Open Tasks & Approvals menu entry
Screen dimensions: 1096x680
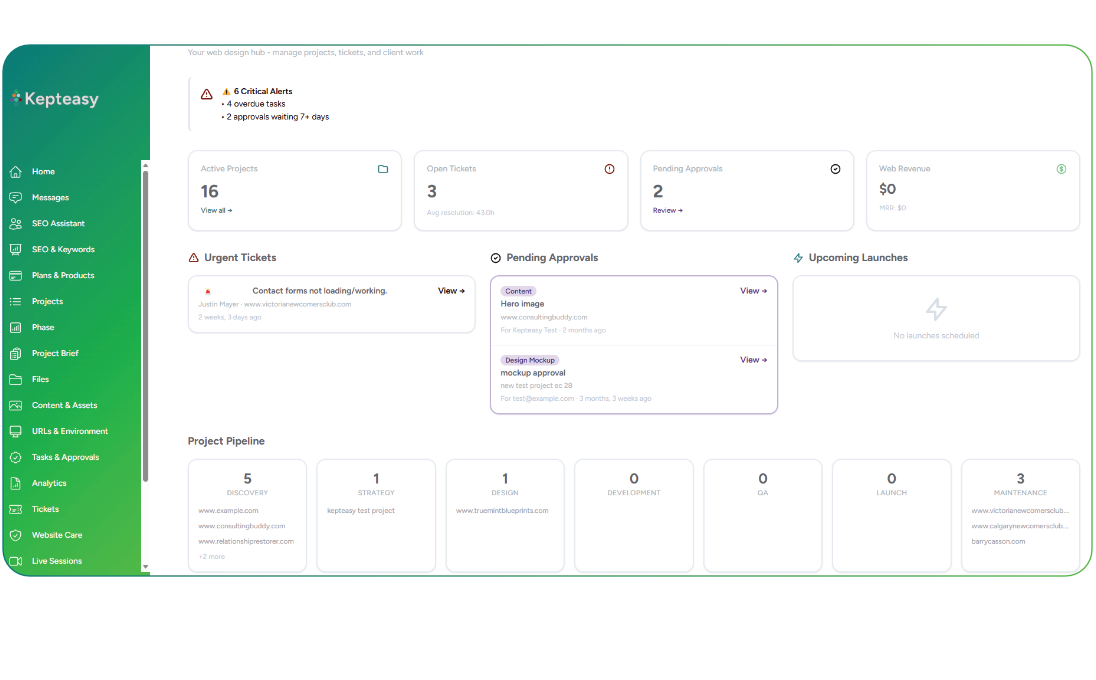click(x=66, y=457)
